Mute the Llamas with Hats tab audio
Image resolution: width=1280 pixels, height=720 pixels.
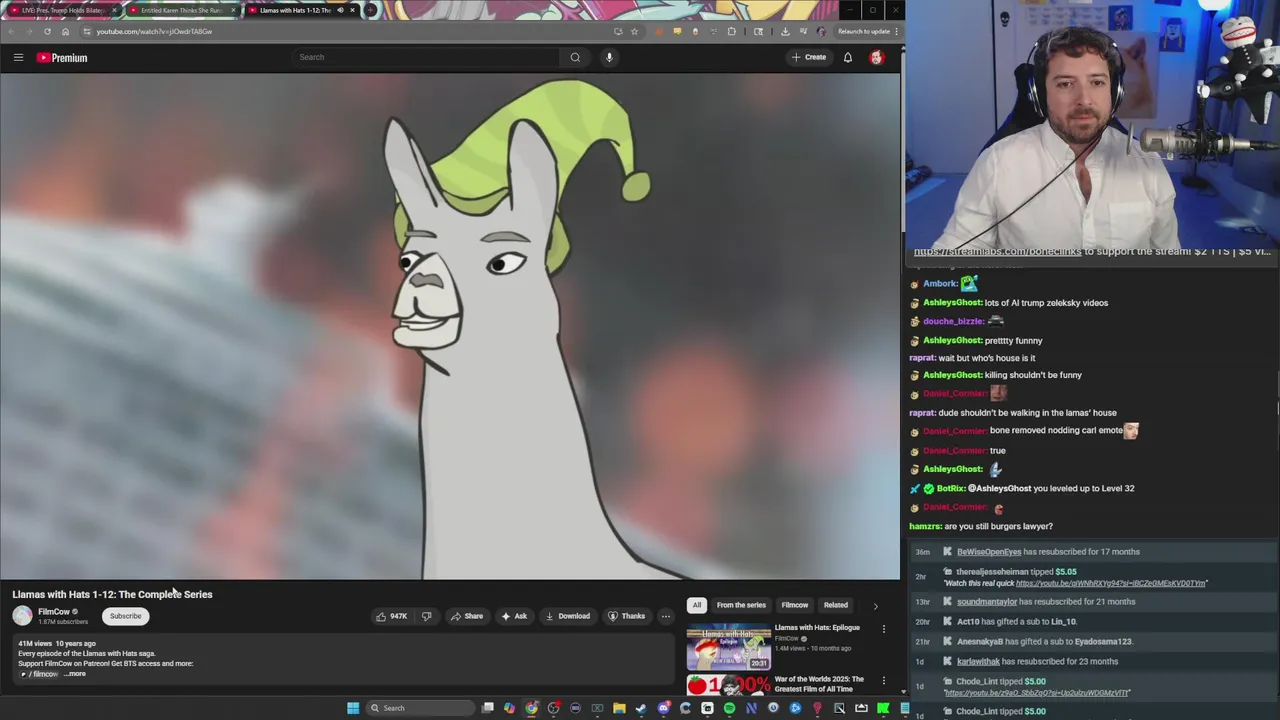tap(340, 10)
